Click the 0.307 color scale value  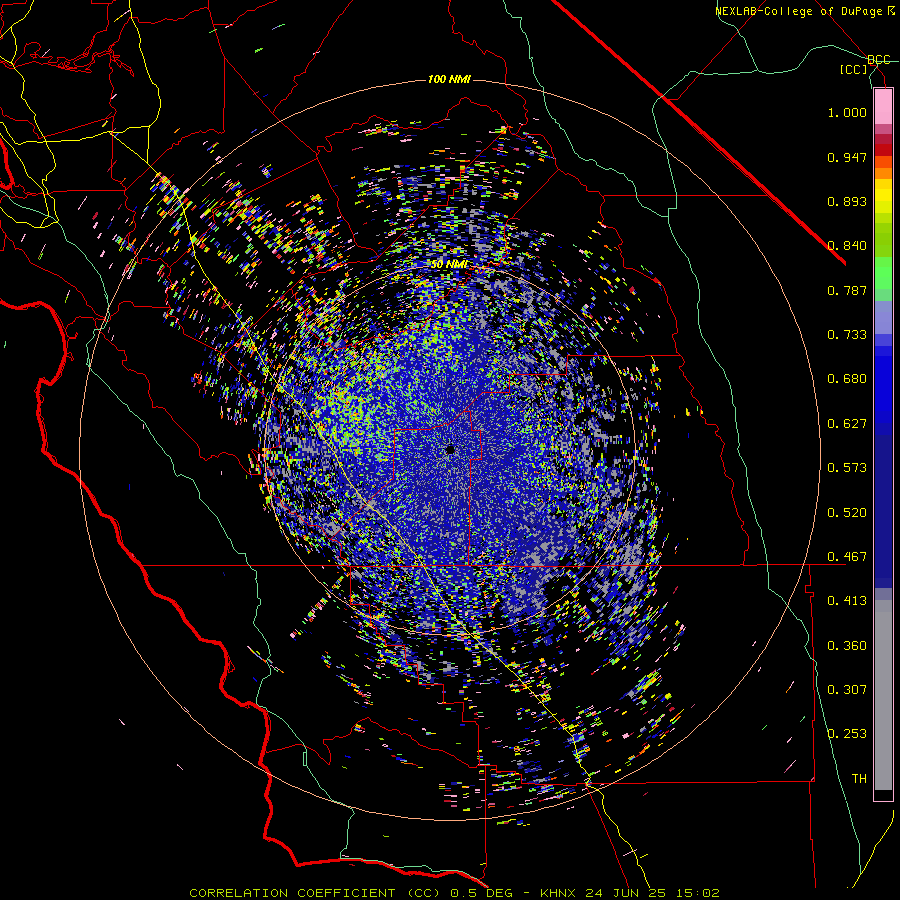tap(847, 690)
